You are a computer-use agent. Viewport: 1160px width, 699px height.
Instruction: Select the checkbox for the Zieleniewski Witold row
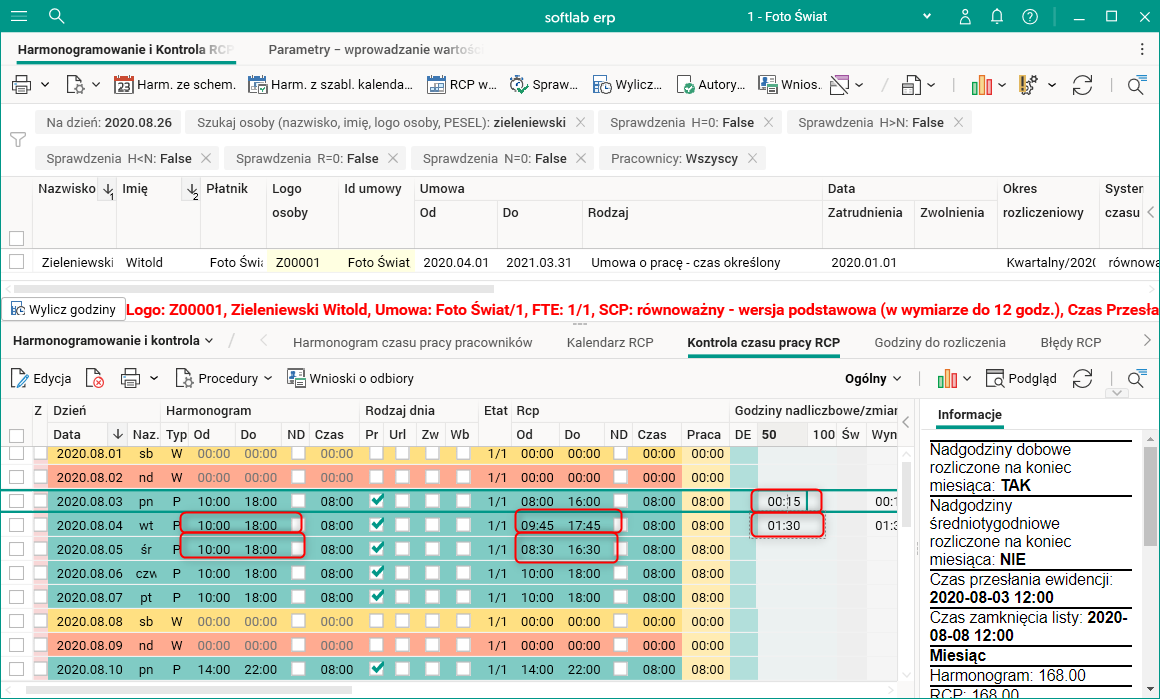[16, 262]
